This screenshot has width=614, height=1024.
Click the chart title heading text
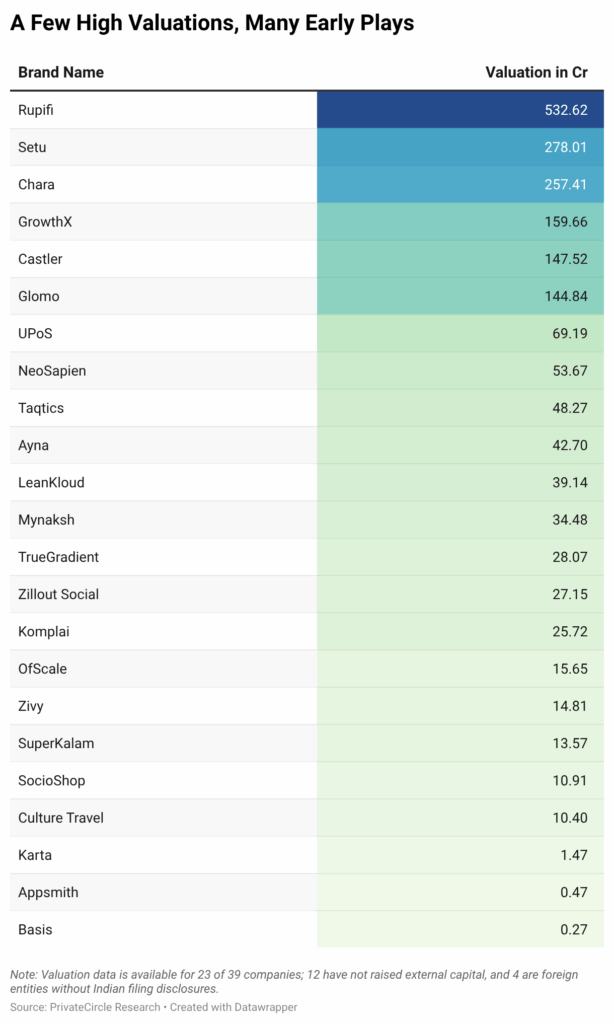pyautogui.click(x=212, y=24)
